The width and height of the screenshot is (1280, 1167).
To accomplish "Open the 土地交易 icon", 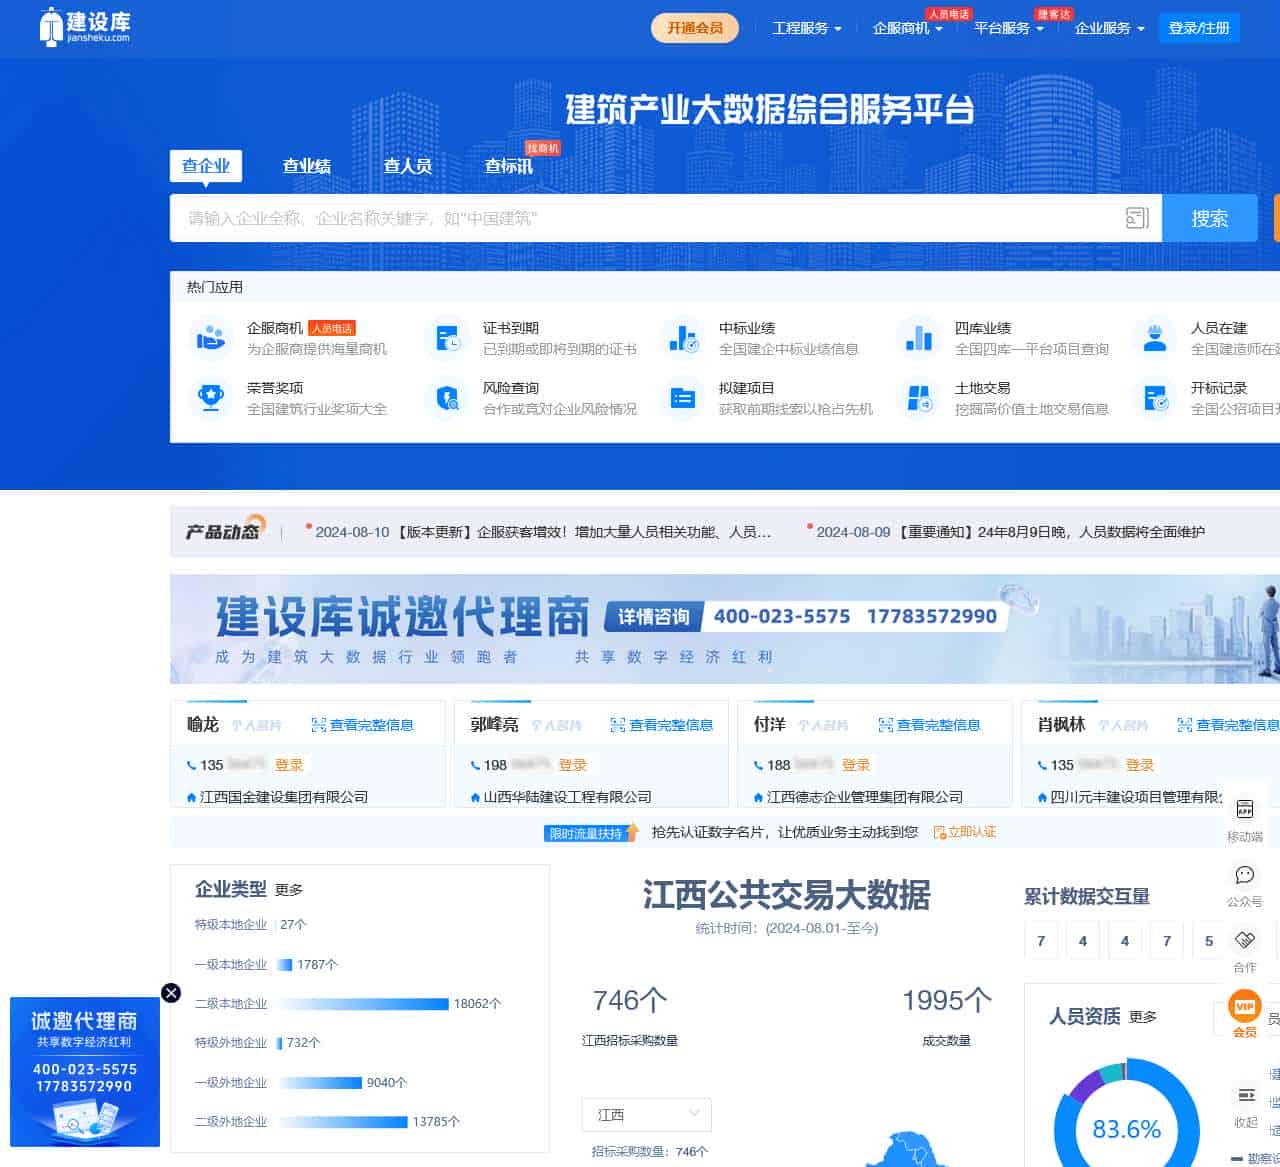I will coord(918,398).
